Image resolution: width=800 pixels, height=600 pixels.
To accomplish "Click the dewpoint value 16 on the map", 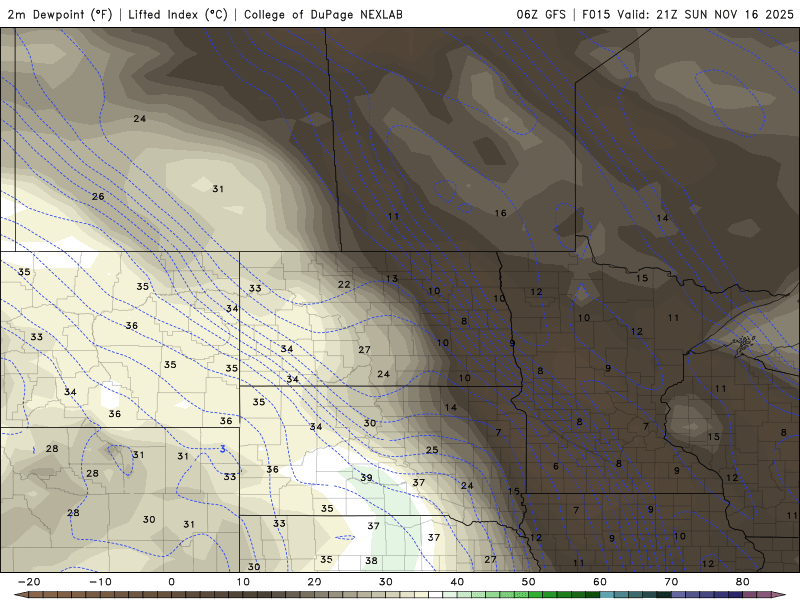I will [x=501, y=213].
